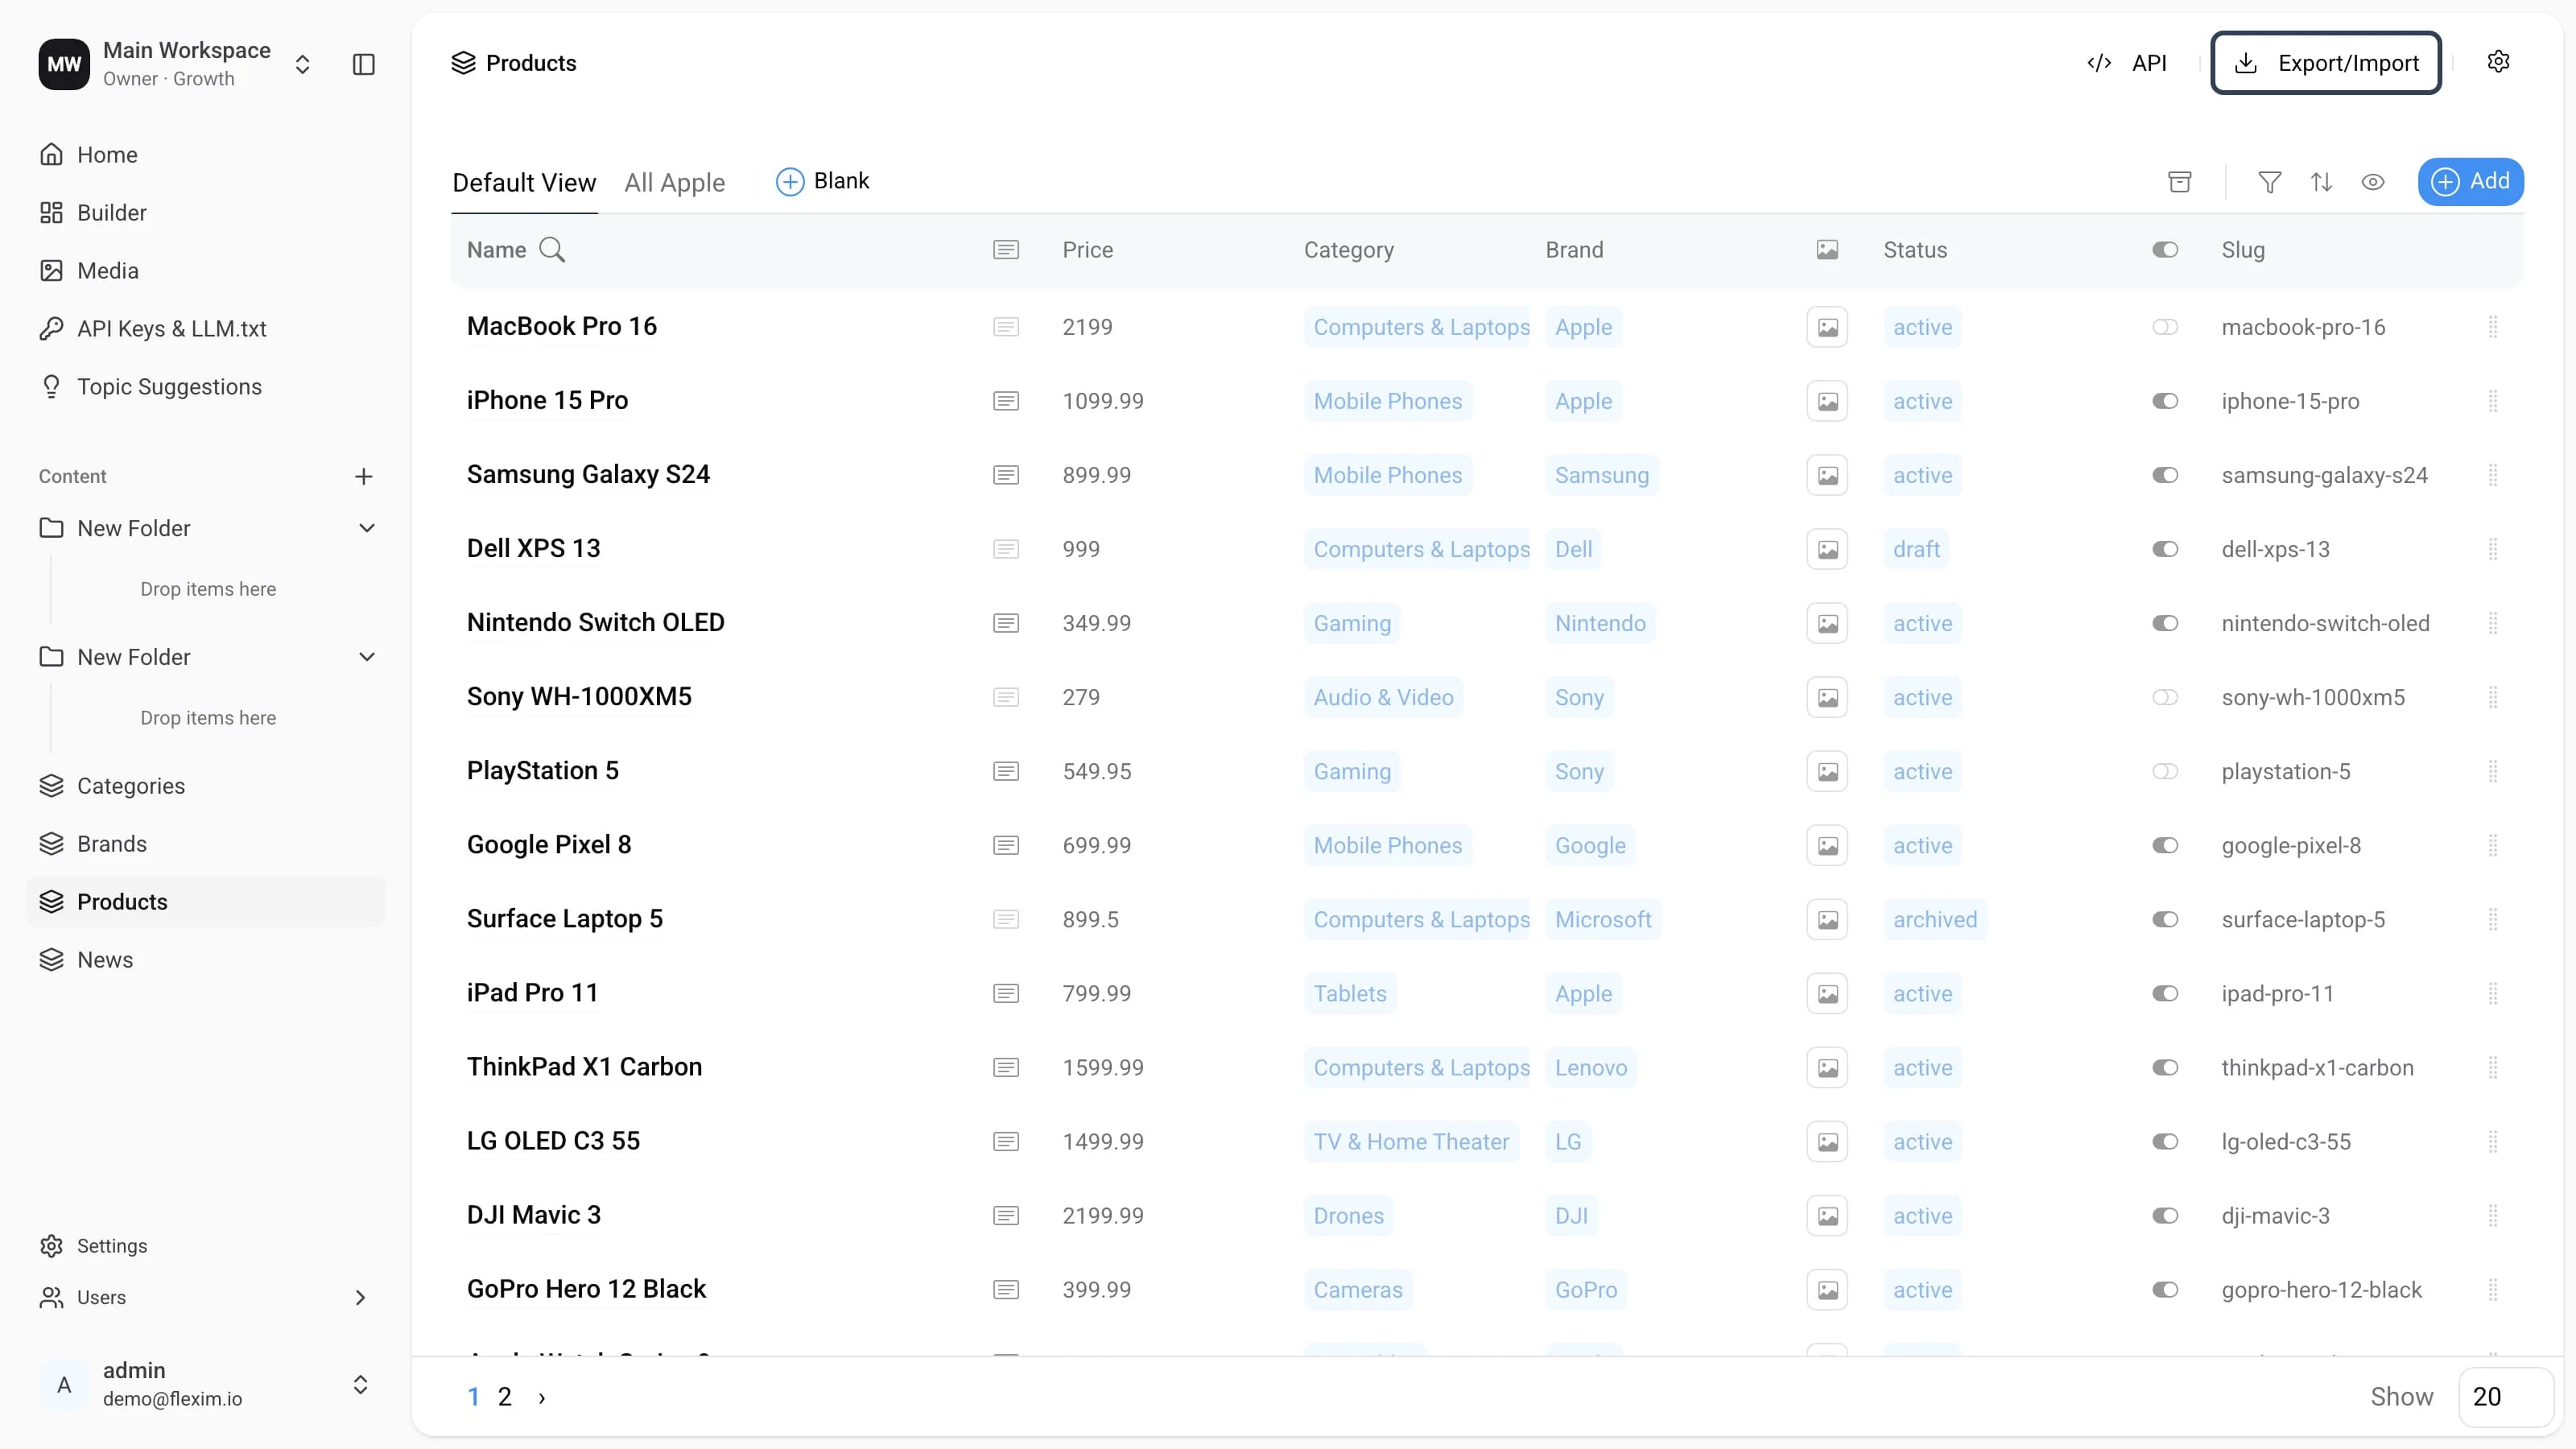Toggle the switch for DJI Mavic 3
The height and width of the screenshot is (1449, 2576).
click(2165, 1215)
